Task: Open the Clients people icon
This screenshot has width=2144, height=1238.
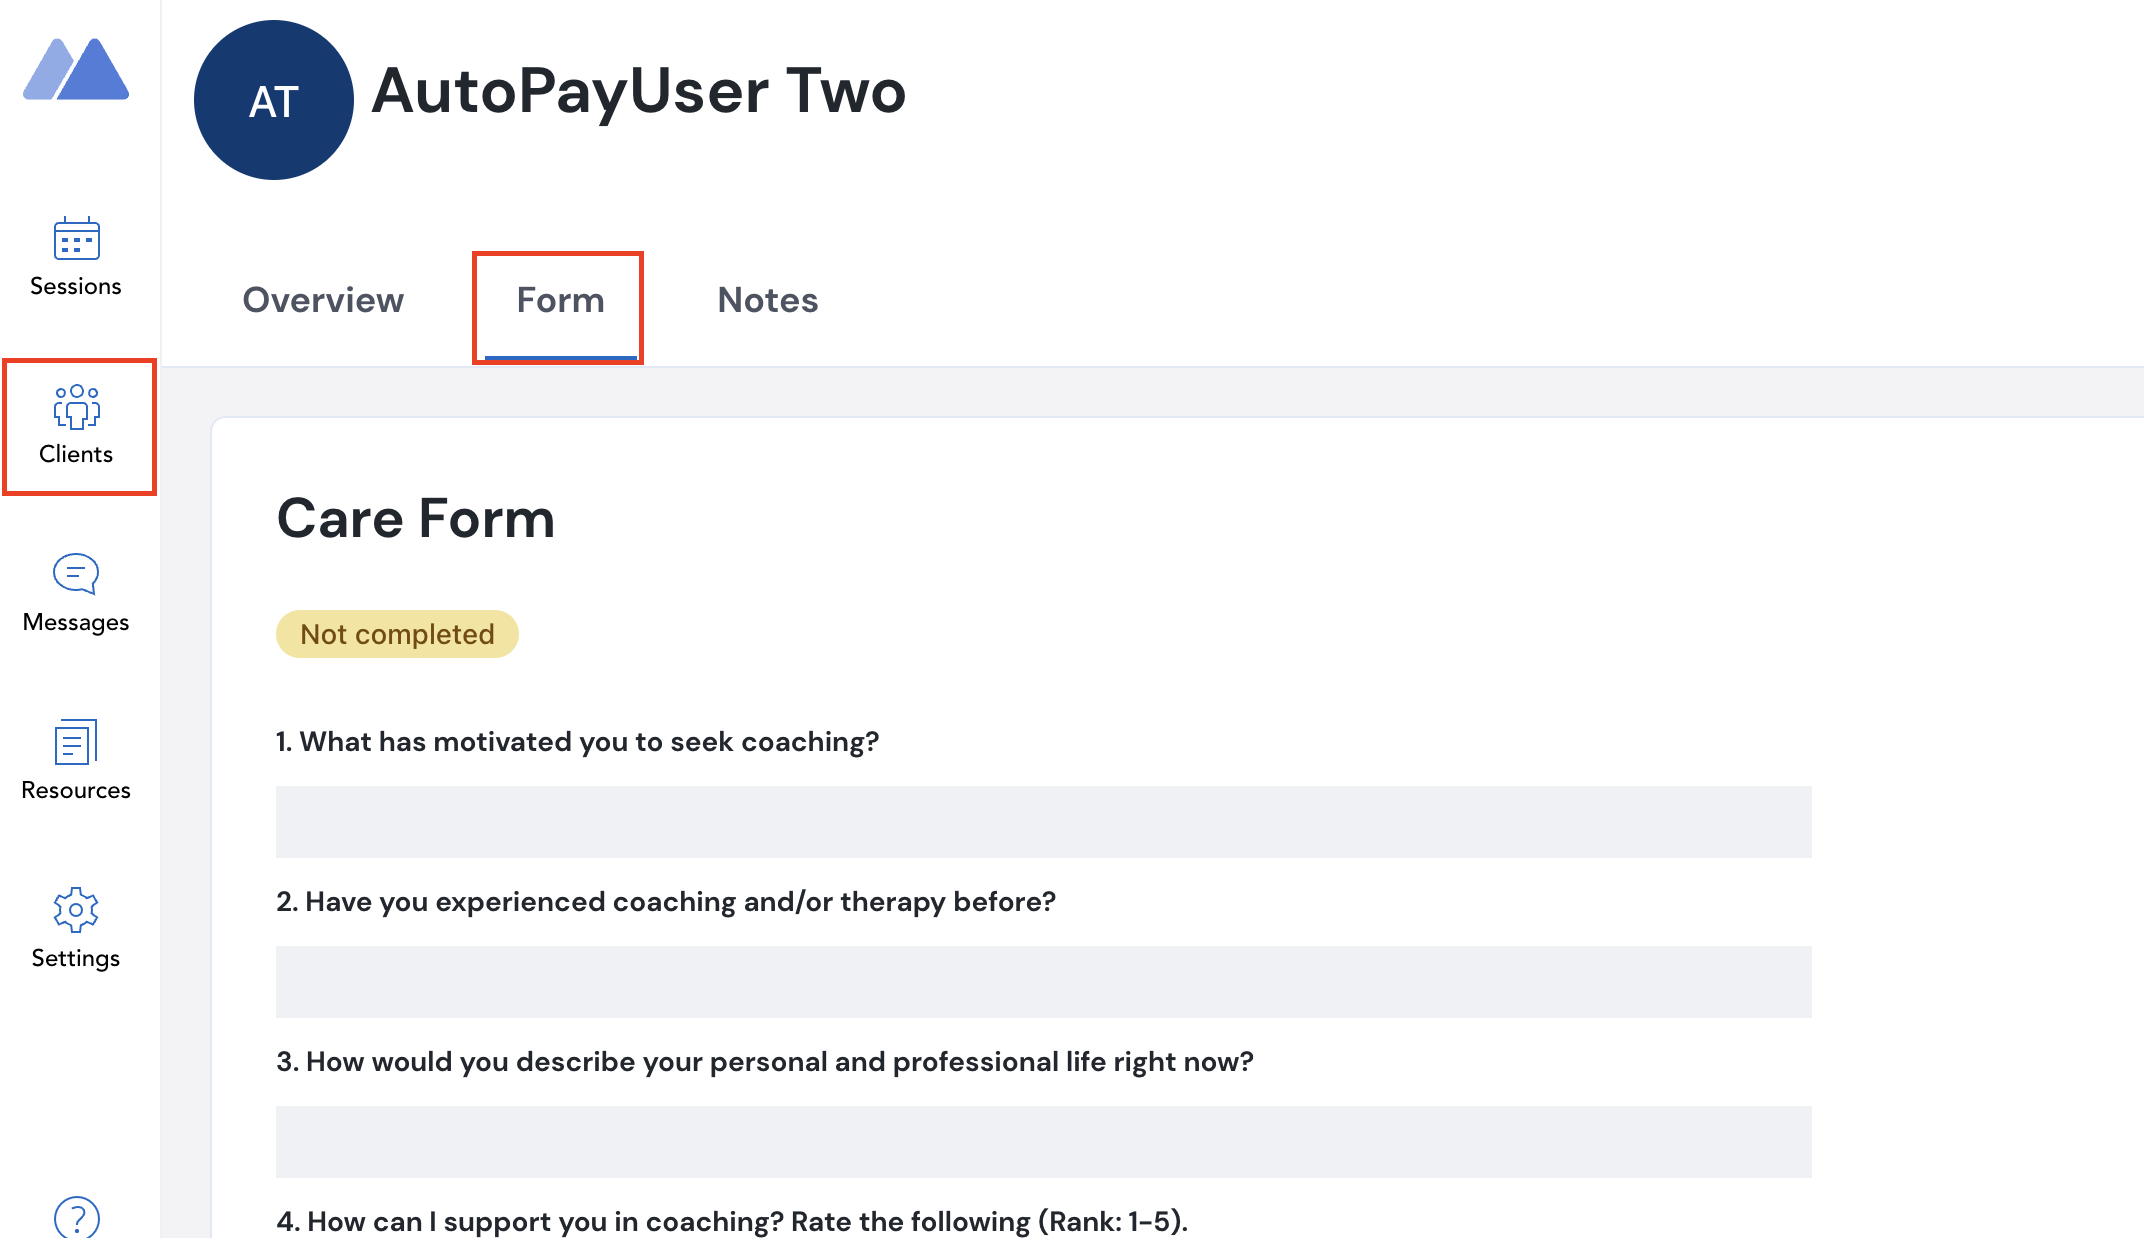Action: click(x=76, y=407)
